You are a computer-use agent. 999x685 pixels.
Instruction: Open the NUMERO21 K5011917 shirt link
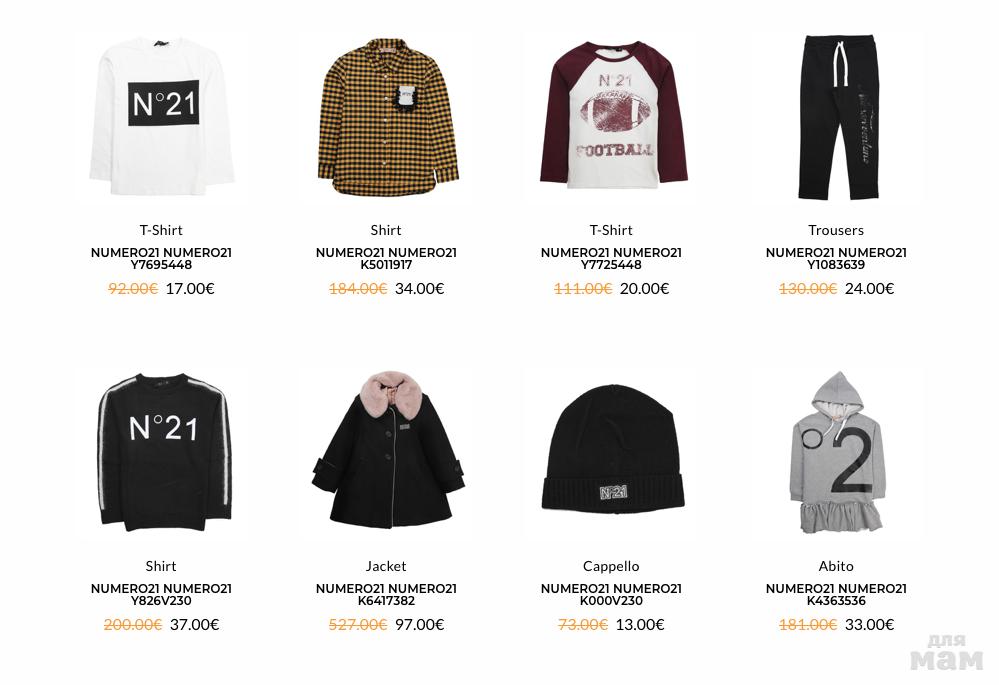point(386,258)
